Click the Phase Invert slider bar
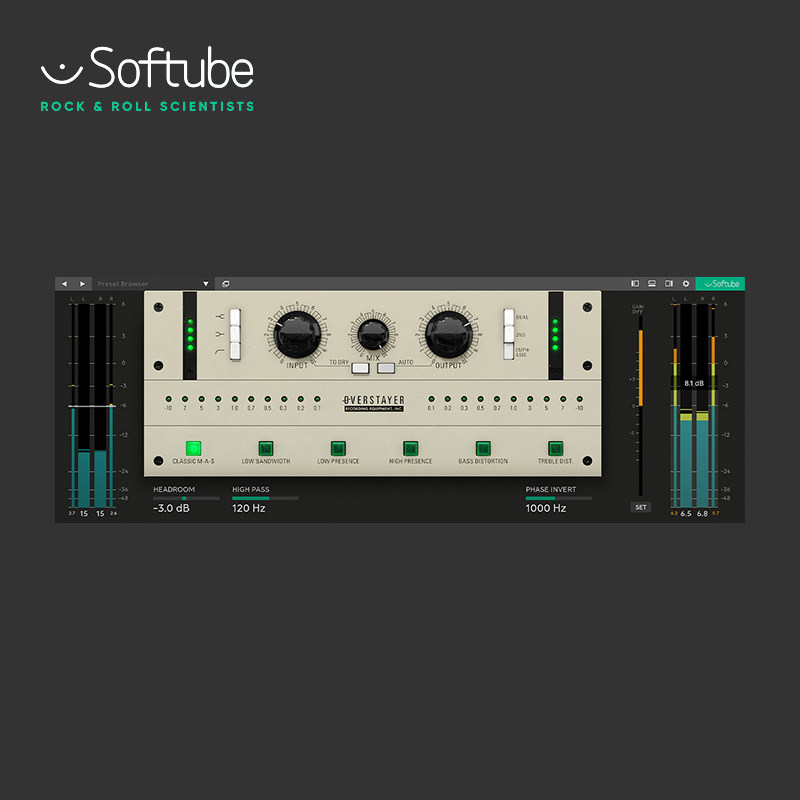800x800 pixels. pyautogui.click(x=559, y=498)
